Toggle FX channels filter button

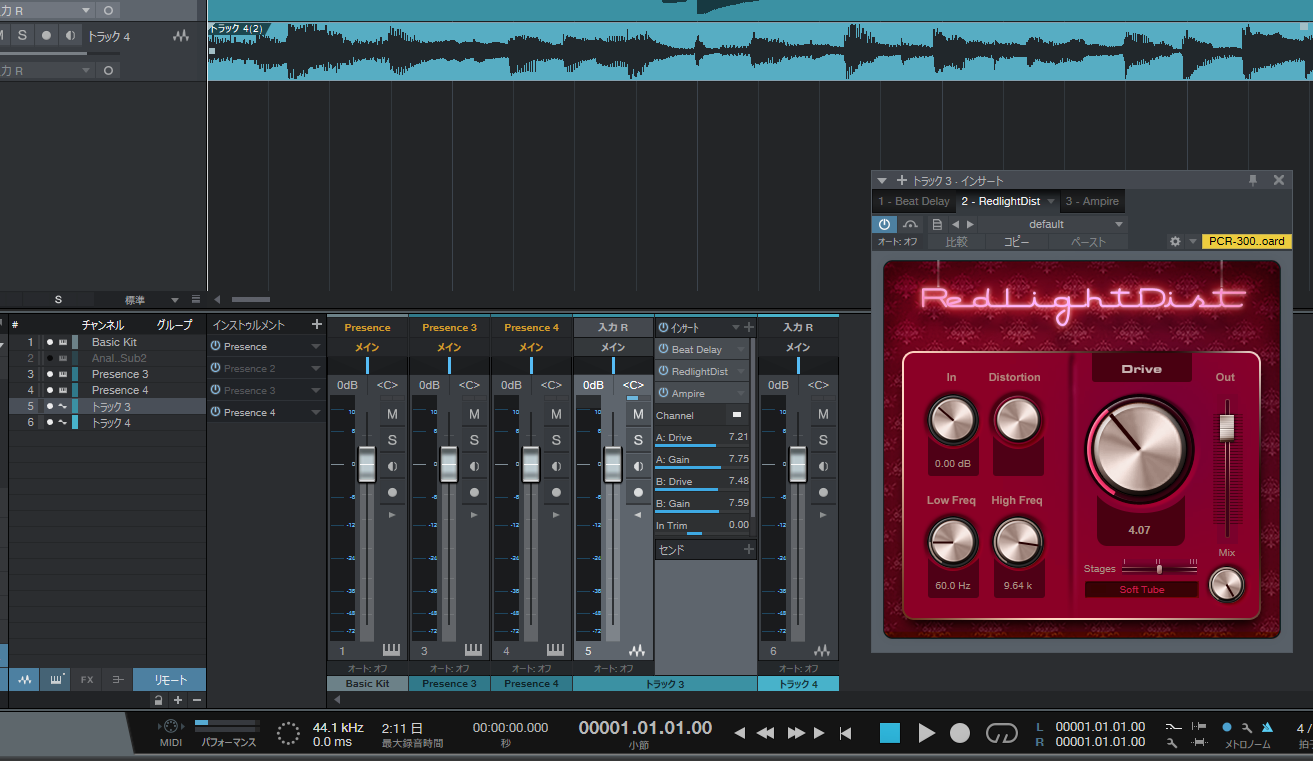point(87,680)
